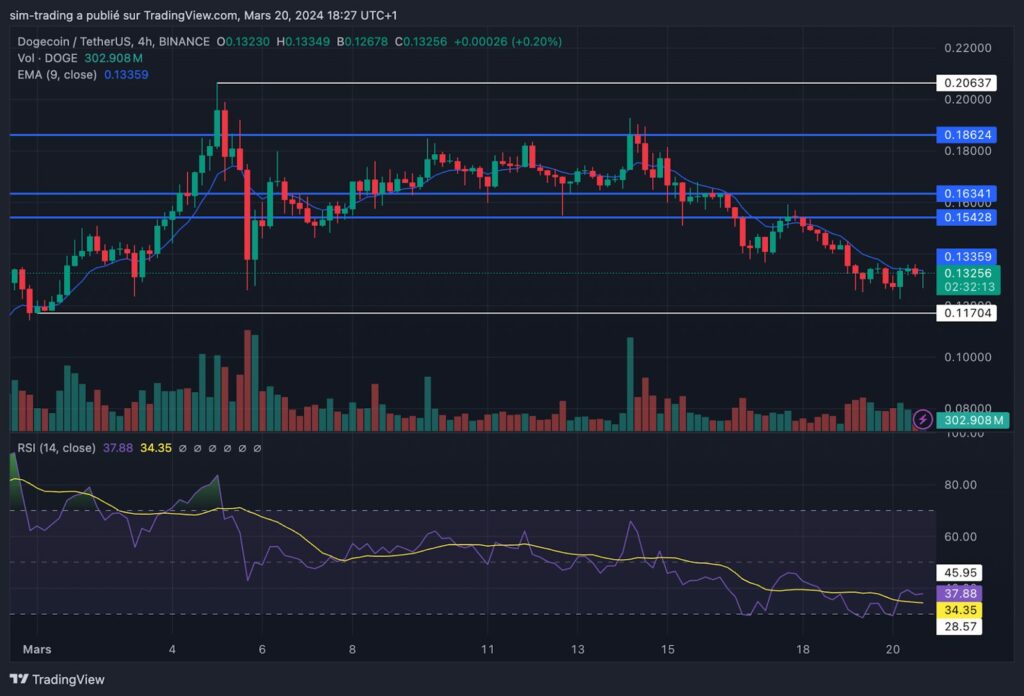Select the 0.18624 blue level label
This screenshot has height=696, width=1024.
967,134
